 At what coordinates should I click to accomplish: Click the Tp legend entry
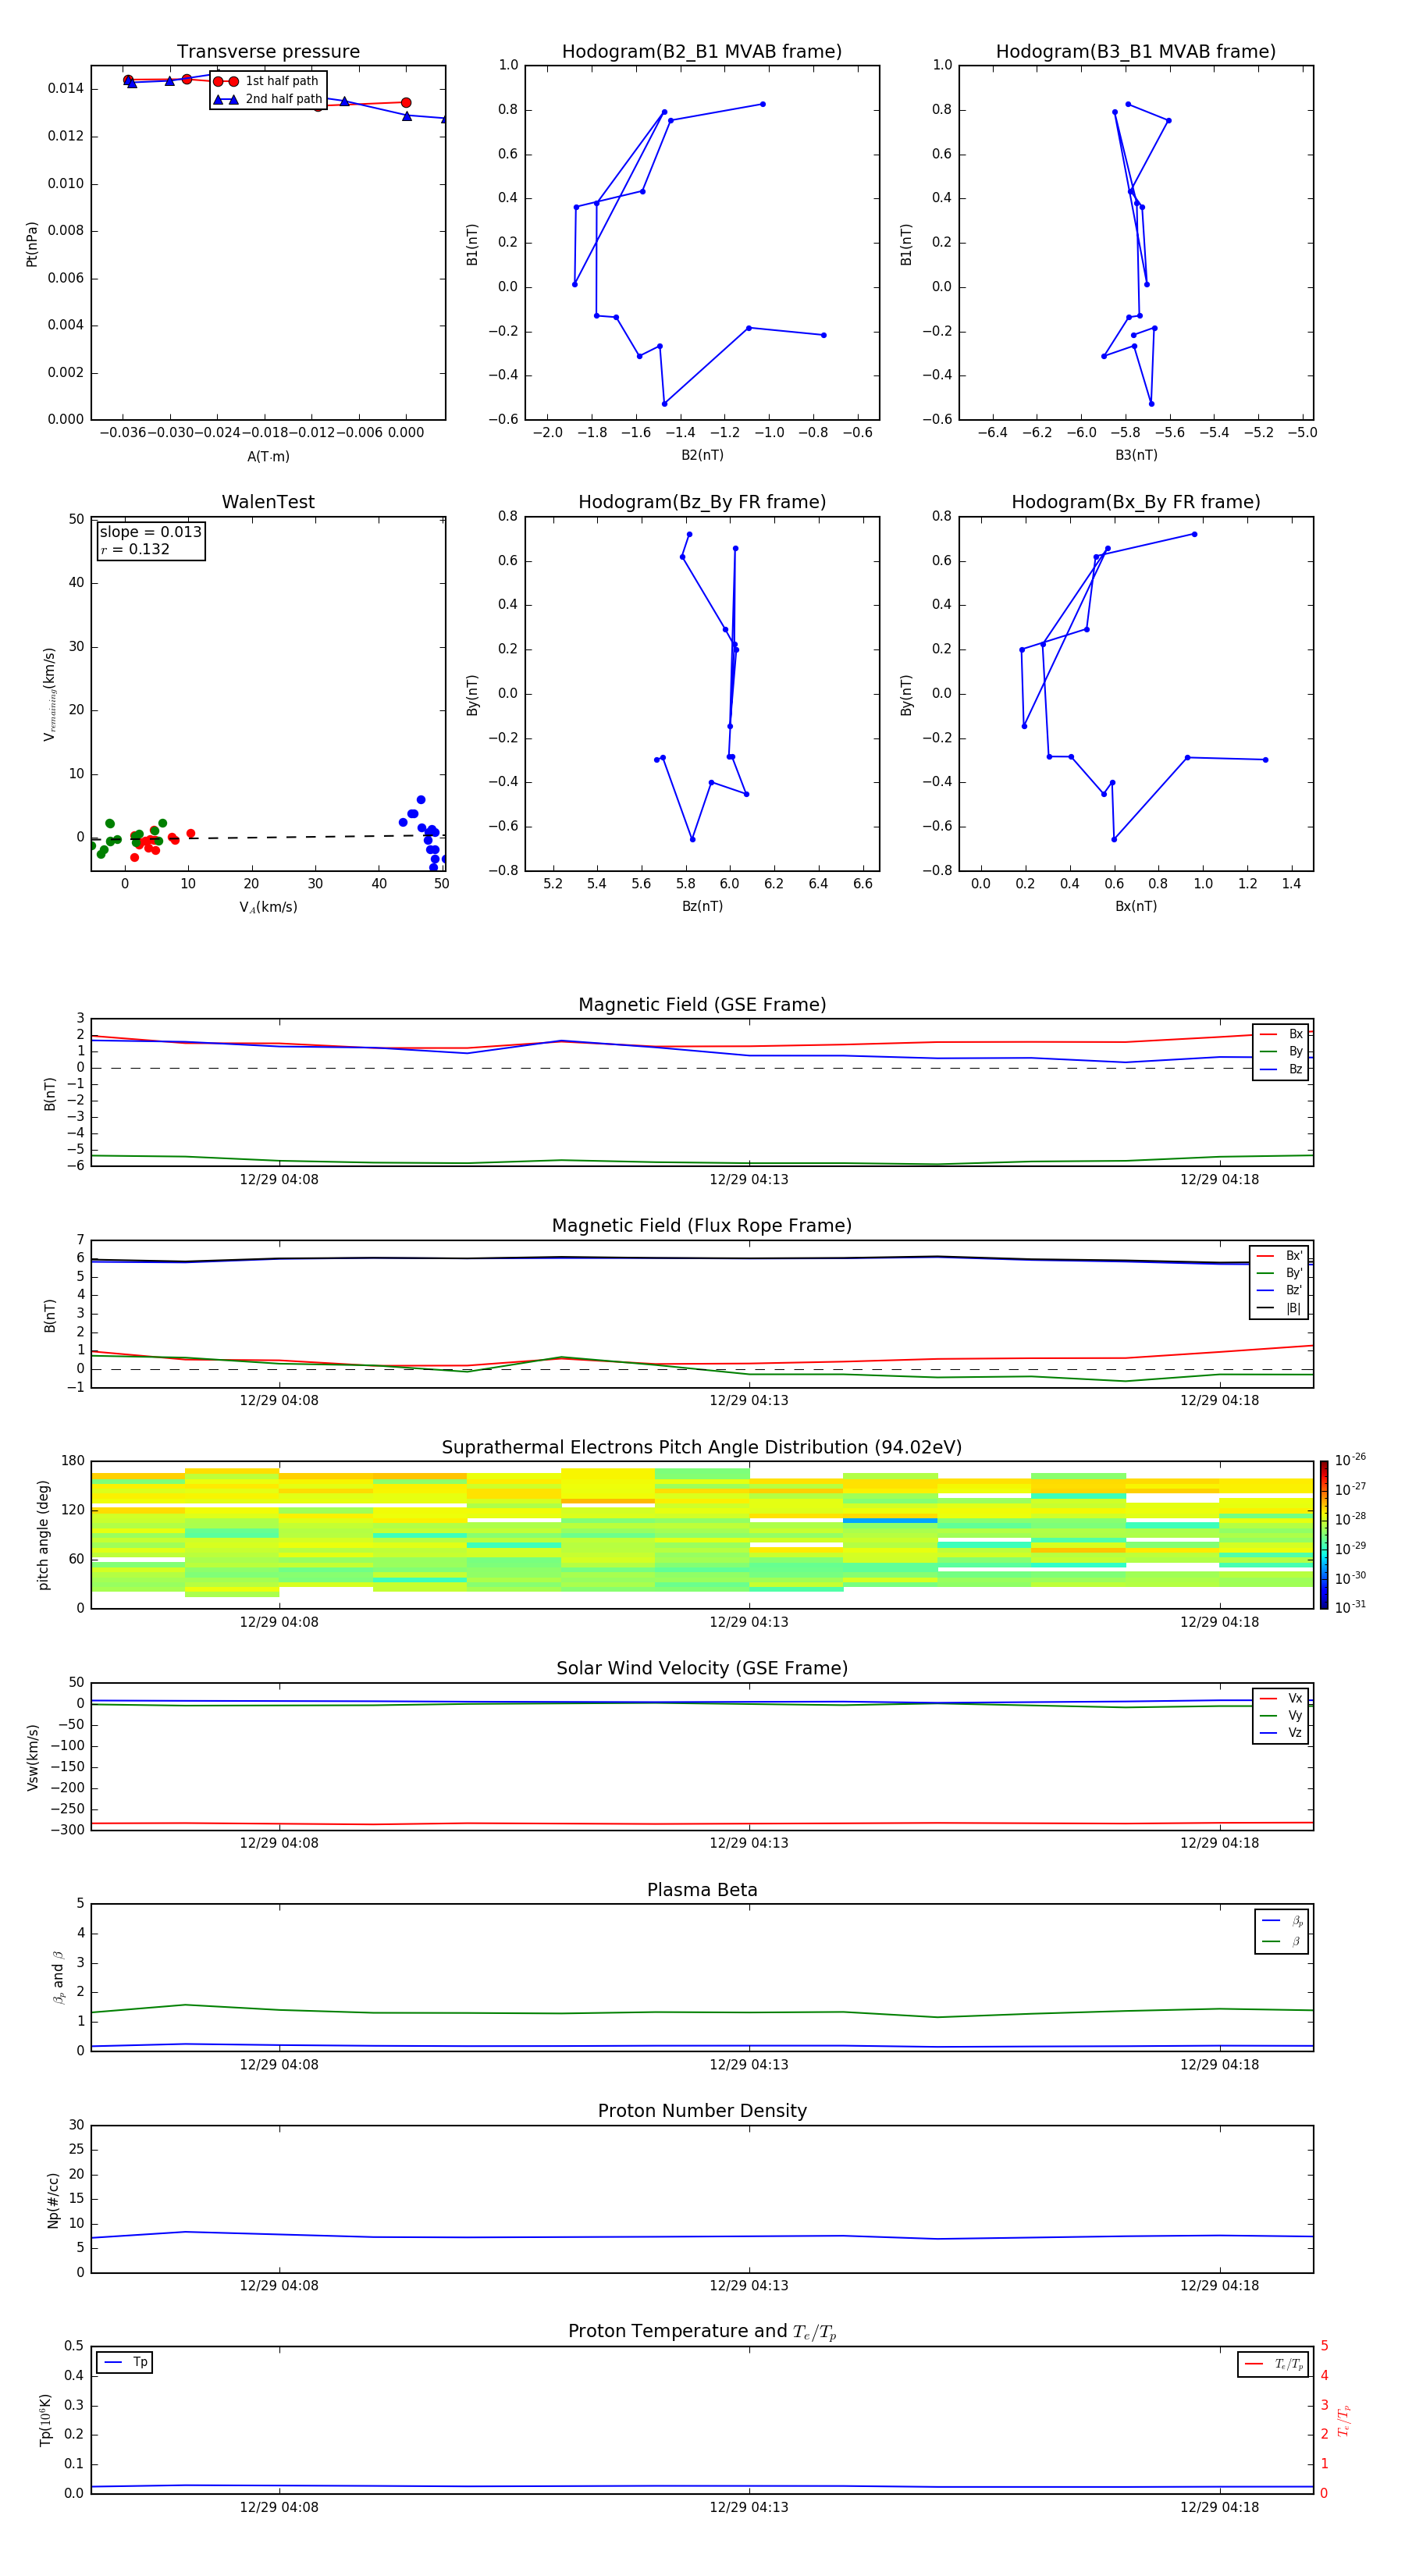(x=124, y=2363)
